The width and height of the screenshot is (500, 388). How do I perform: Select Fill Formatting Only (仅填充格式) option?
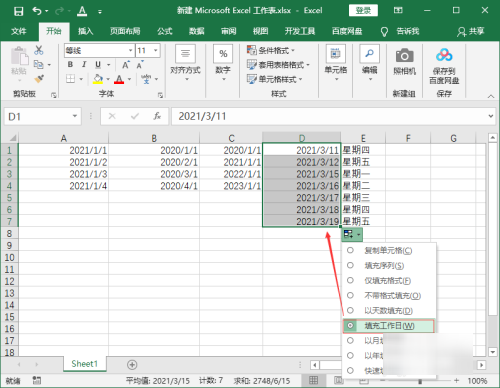point(389,280)
